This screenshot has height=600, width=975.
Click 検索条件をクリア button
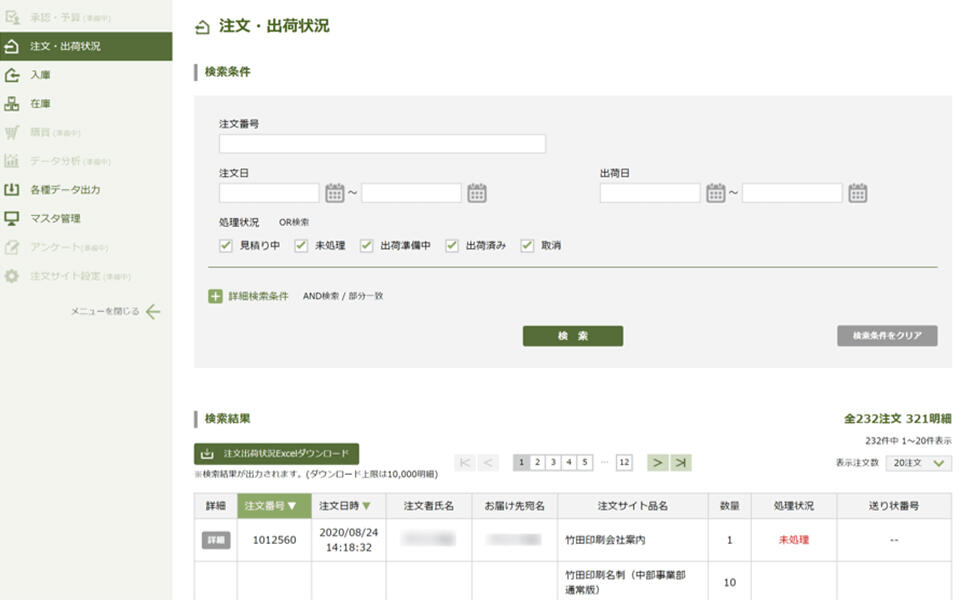coord(887,336)
